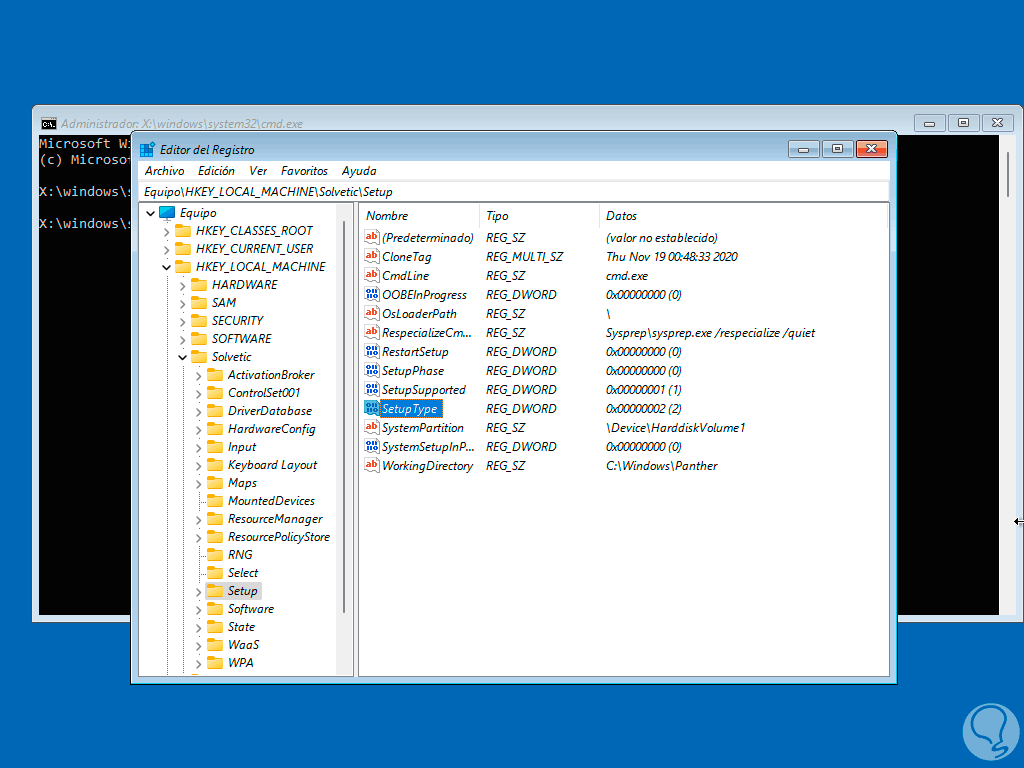Select the ResourcePolicyStore key
Screen dimensions: 1024x768
click(279, 537)
